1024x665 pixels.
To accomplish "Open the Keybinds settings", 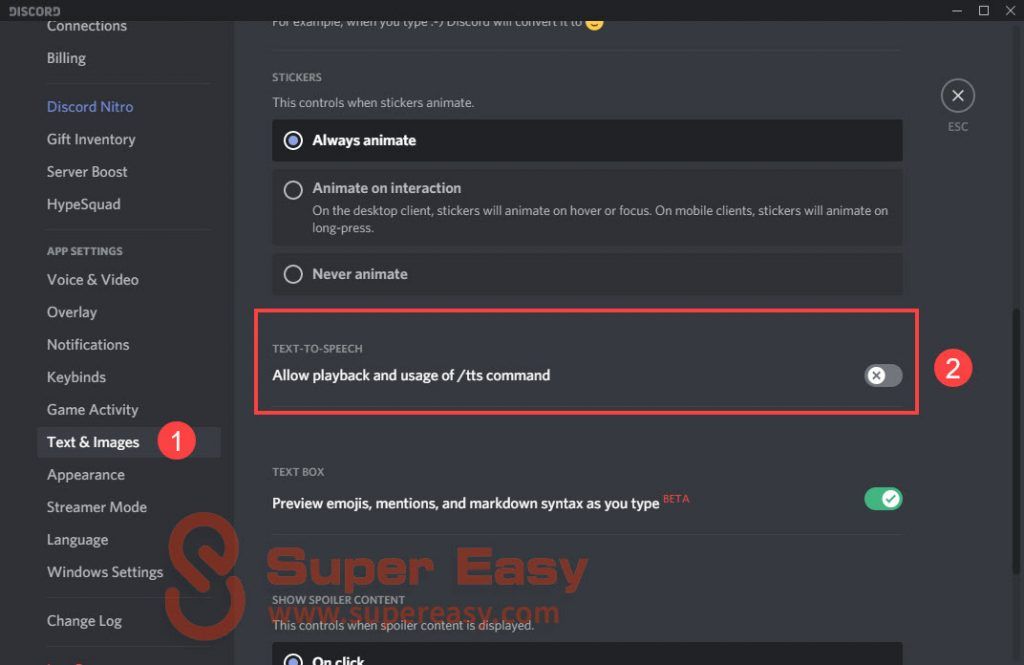I will (76, 377).
